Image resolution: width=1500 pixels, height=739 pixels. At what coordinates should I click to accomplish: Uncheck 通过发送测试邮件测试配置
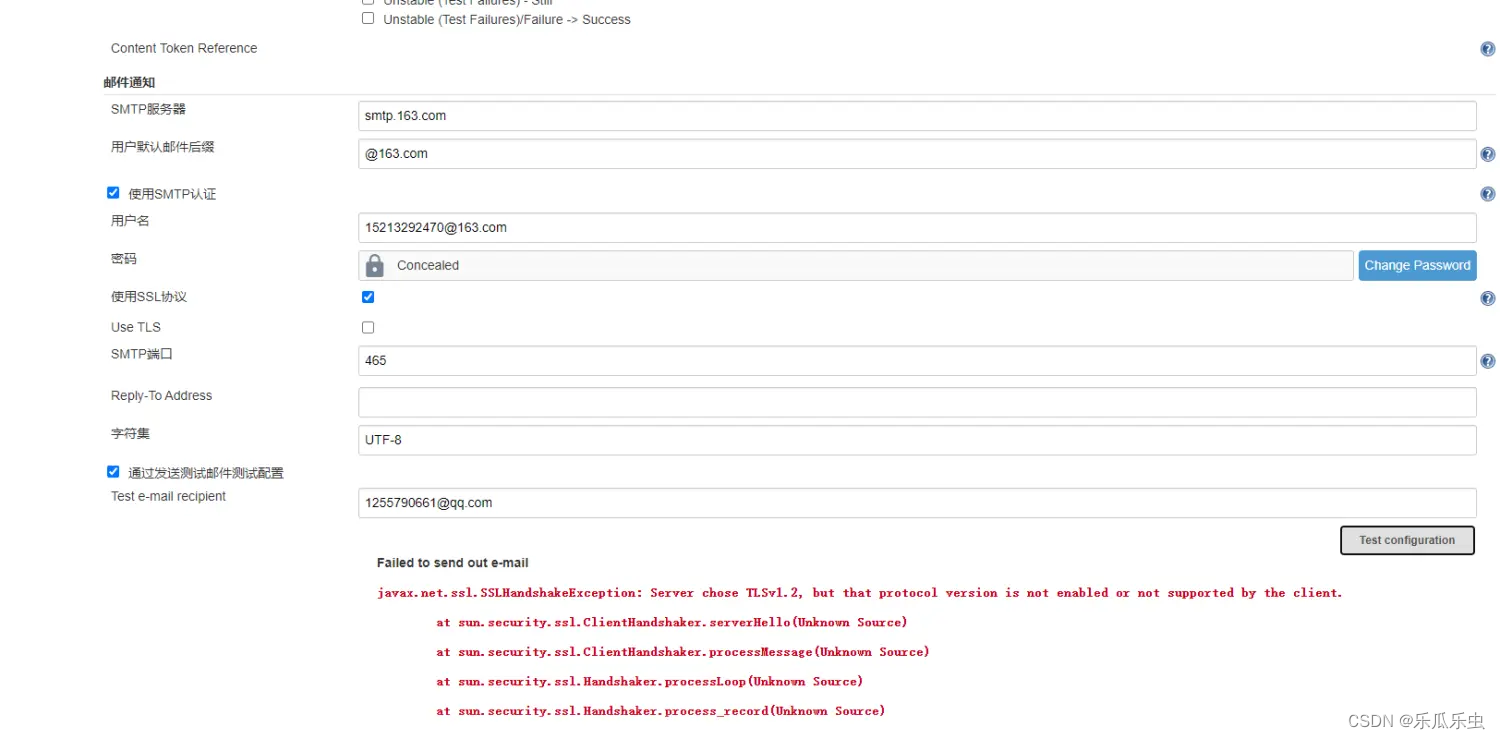point(113,471)
